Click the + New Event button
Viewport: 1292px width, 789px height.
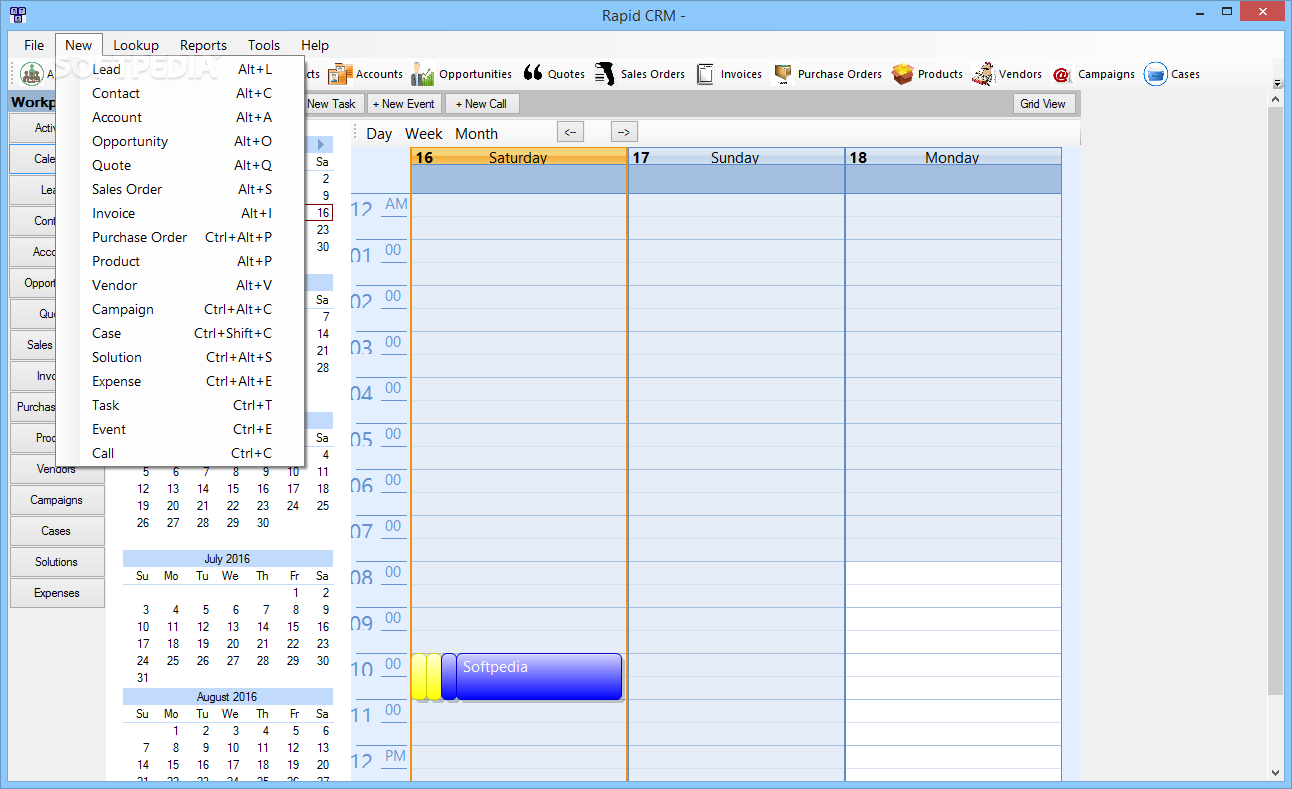tap(404, 104)
